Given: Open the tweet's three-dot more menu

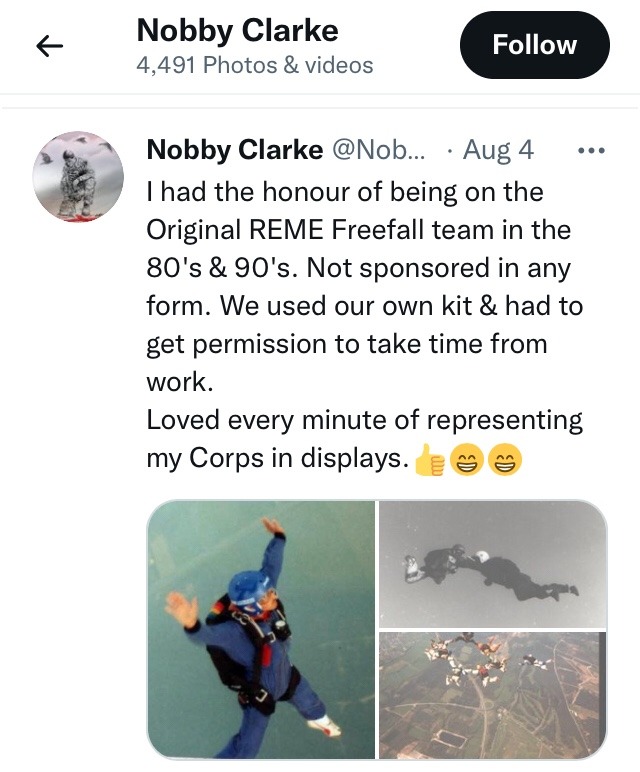Looking at the screenshot, I should (592, 151).
